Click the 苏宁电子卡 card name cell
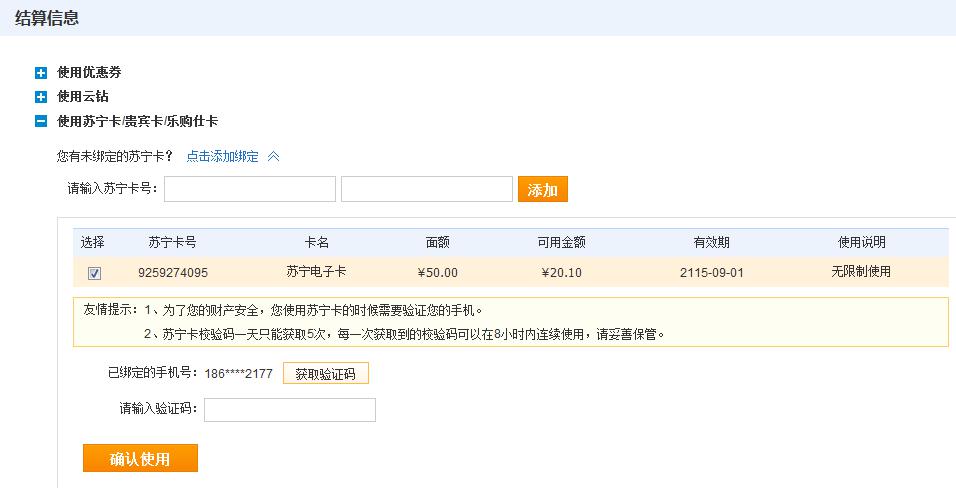This screenshot has height=488, width=956. pos(316,271)
